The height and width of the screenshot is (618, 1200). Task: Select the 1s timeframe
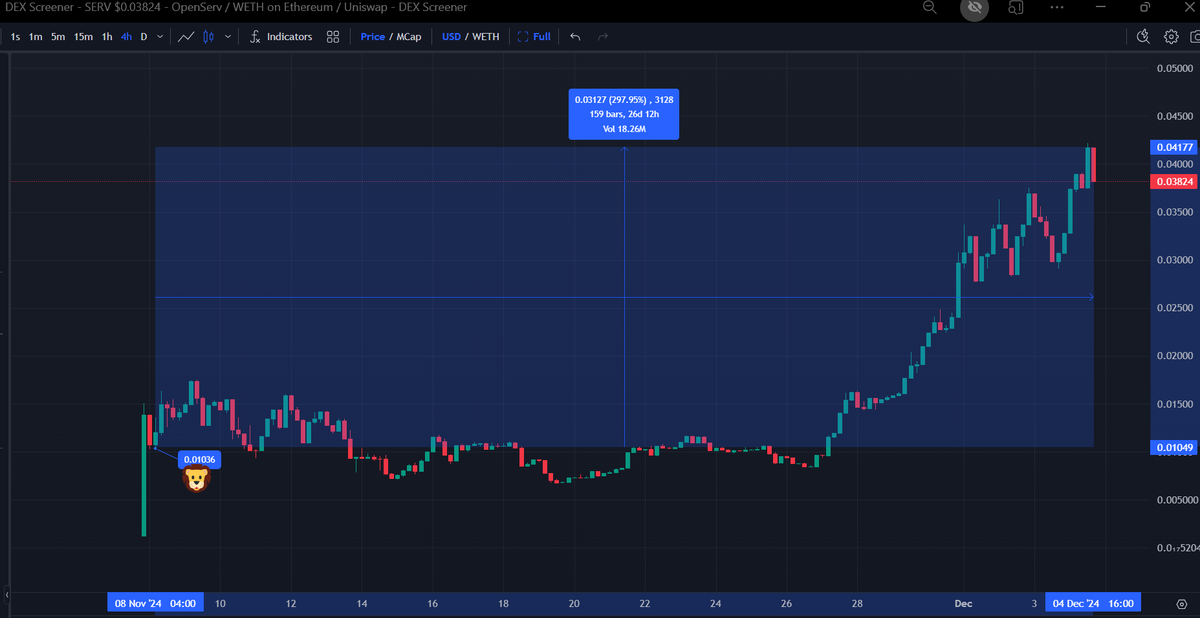coord(15,37)
